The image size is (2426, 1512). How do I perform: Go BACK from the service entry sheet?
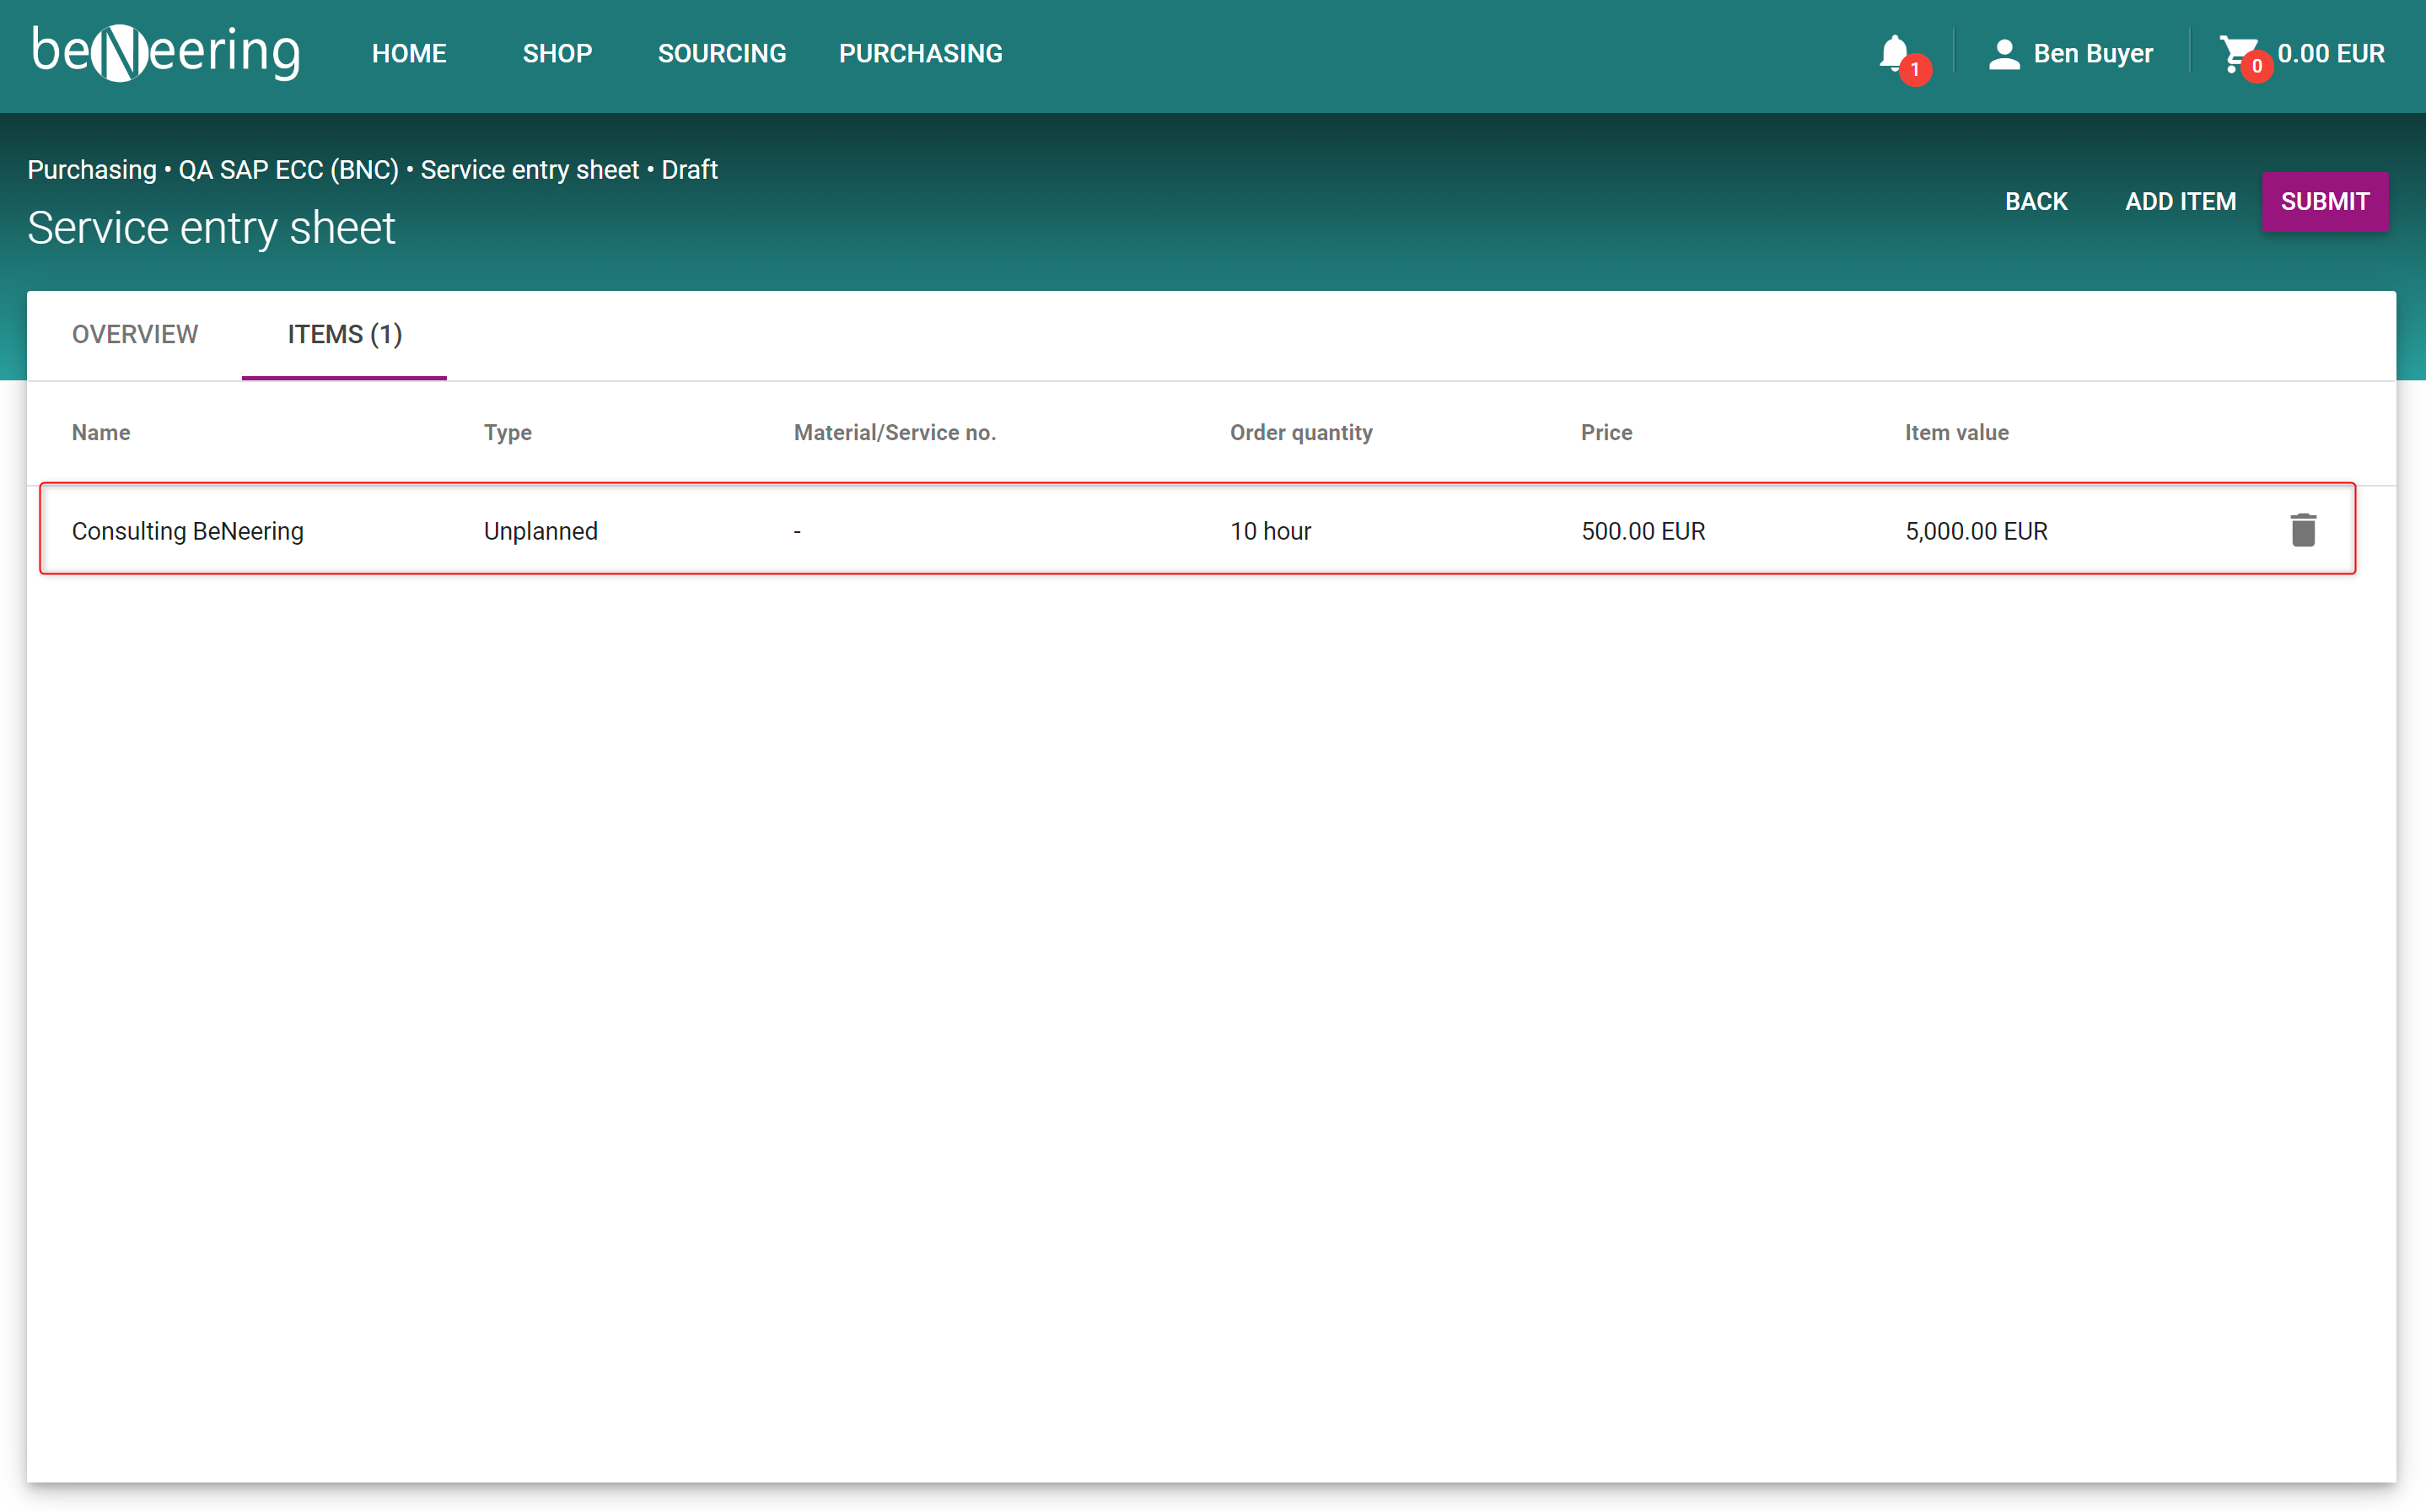(x=2035, y=201)
